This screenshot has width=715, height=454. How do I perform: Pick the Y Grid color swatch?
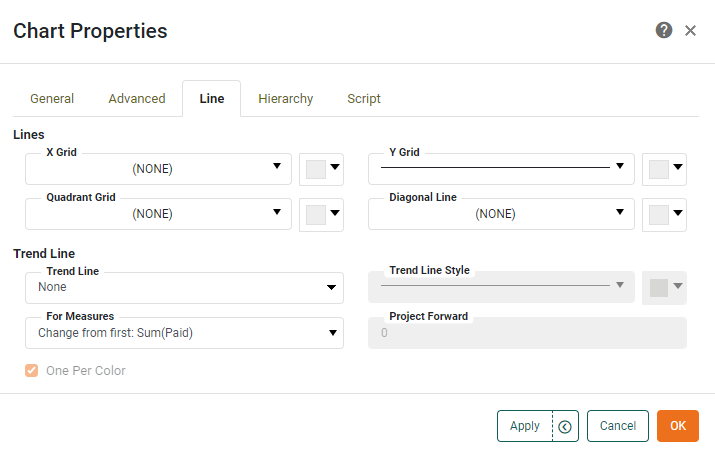pyautogui.click(x=664, y=169)
